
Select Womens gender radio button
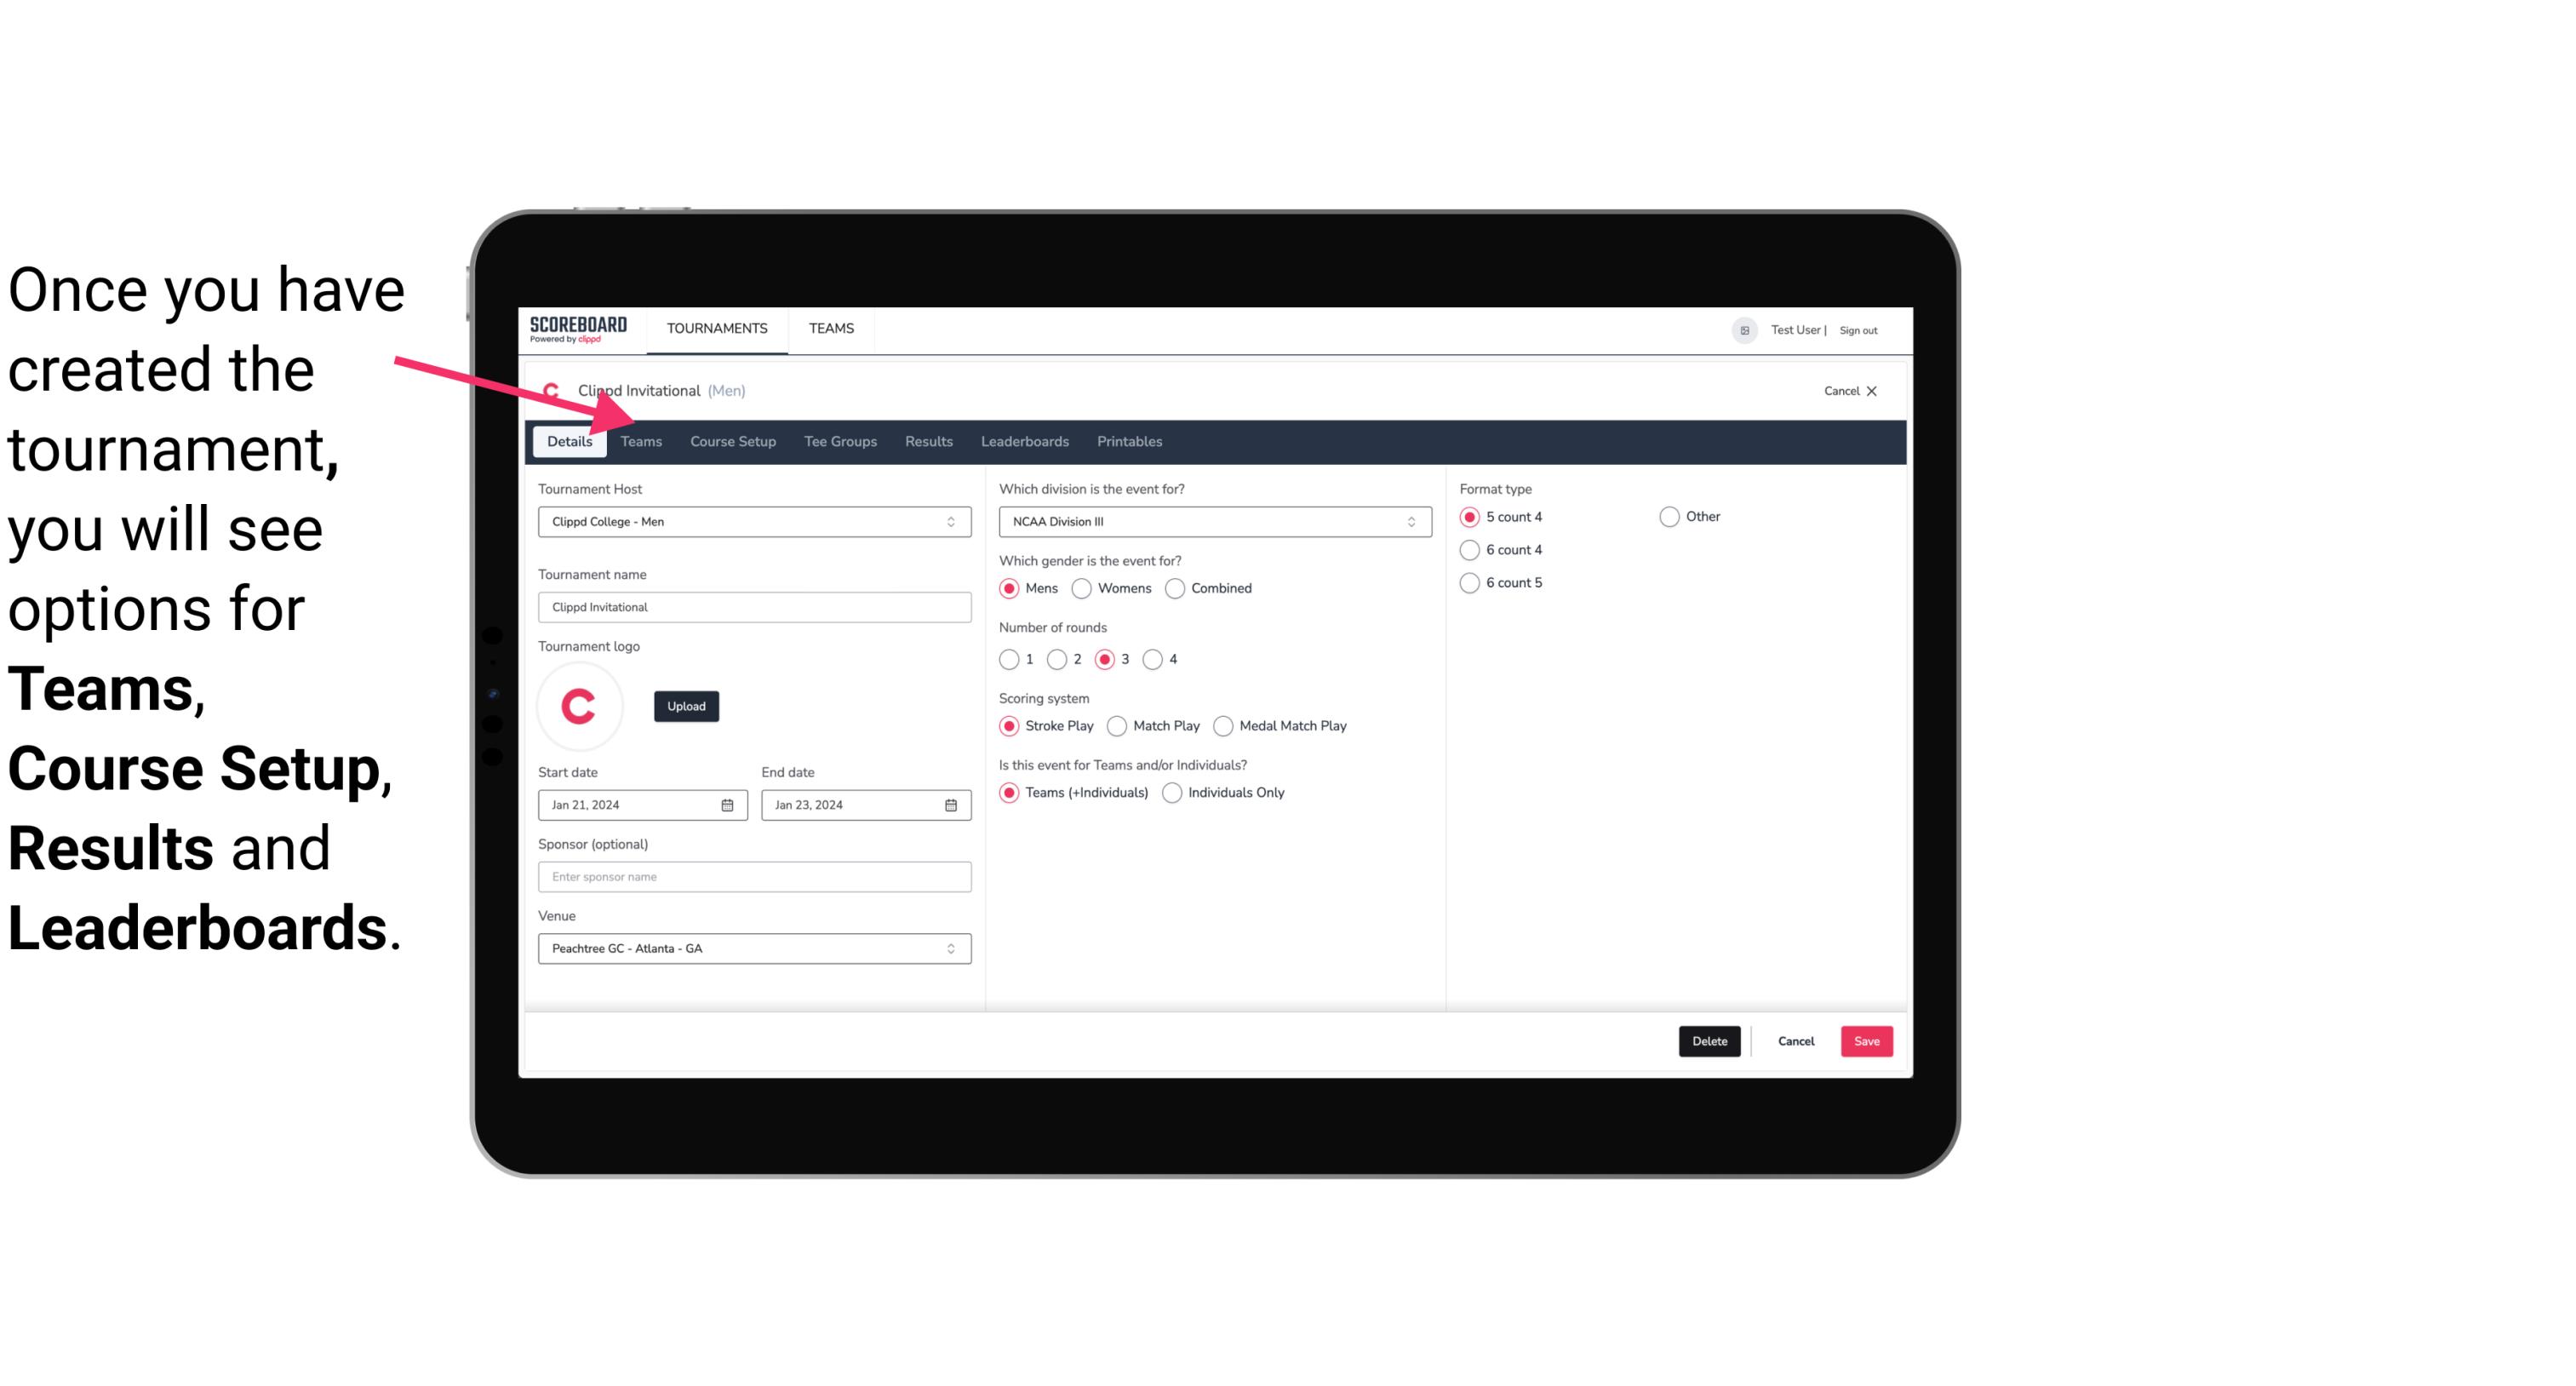[x=1080, y=587]
